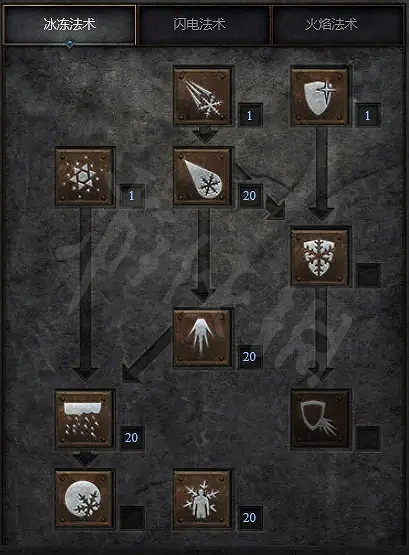
Task: Select the Ice Bolt skill icon
Action: (202, 96)
